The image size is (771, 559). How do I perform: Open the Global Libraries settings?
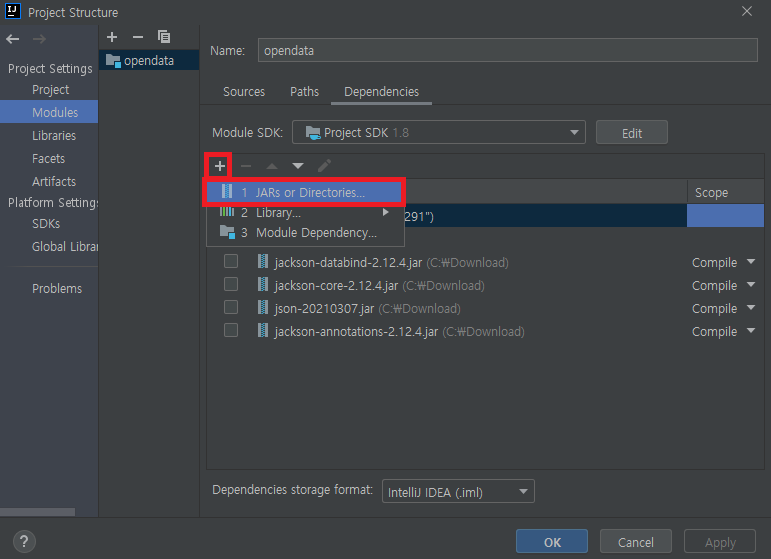click(64, 246)
